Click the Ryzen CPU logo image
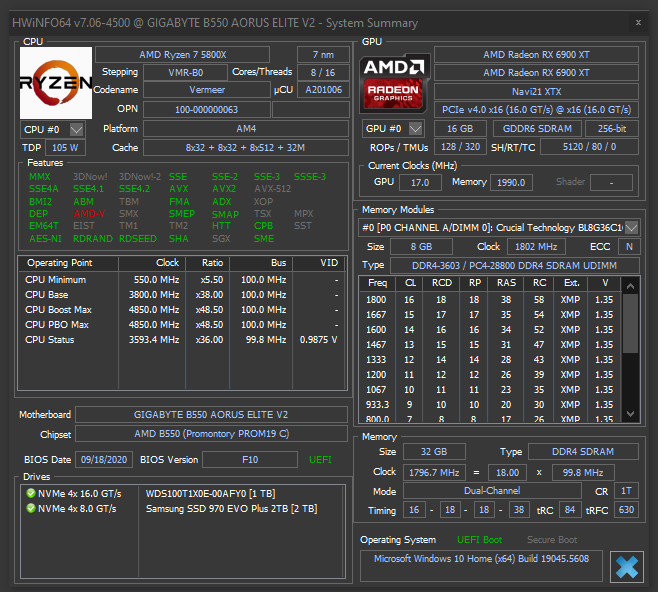Viewport: 658px width, 592px height. coord(56,83)
